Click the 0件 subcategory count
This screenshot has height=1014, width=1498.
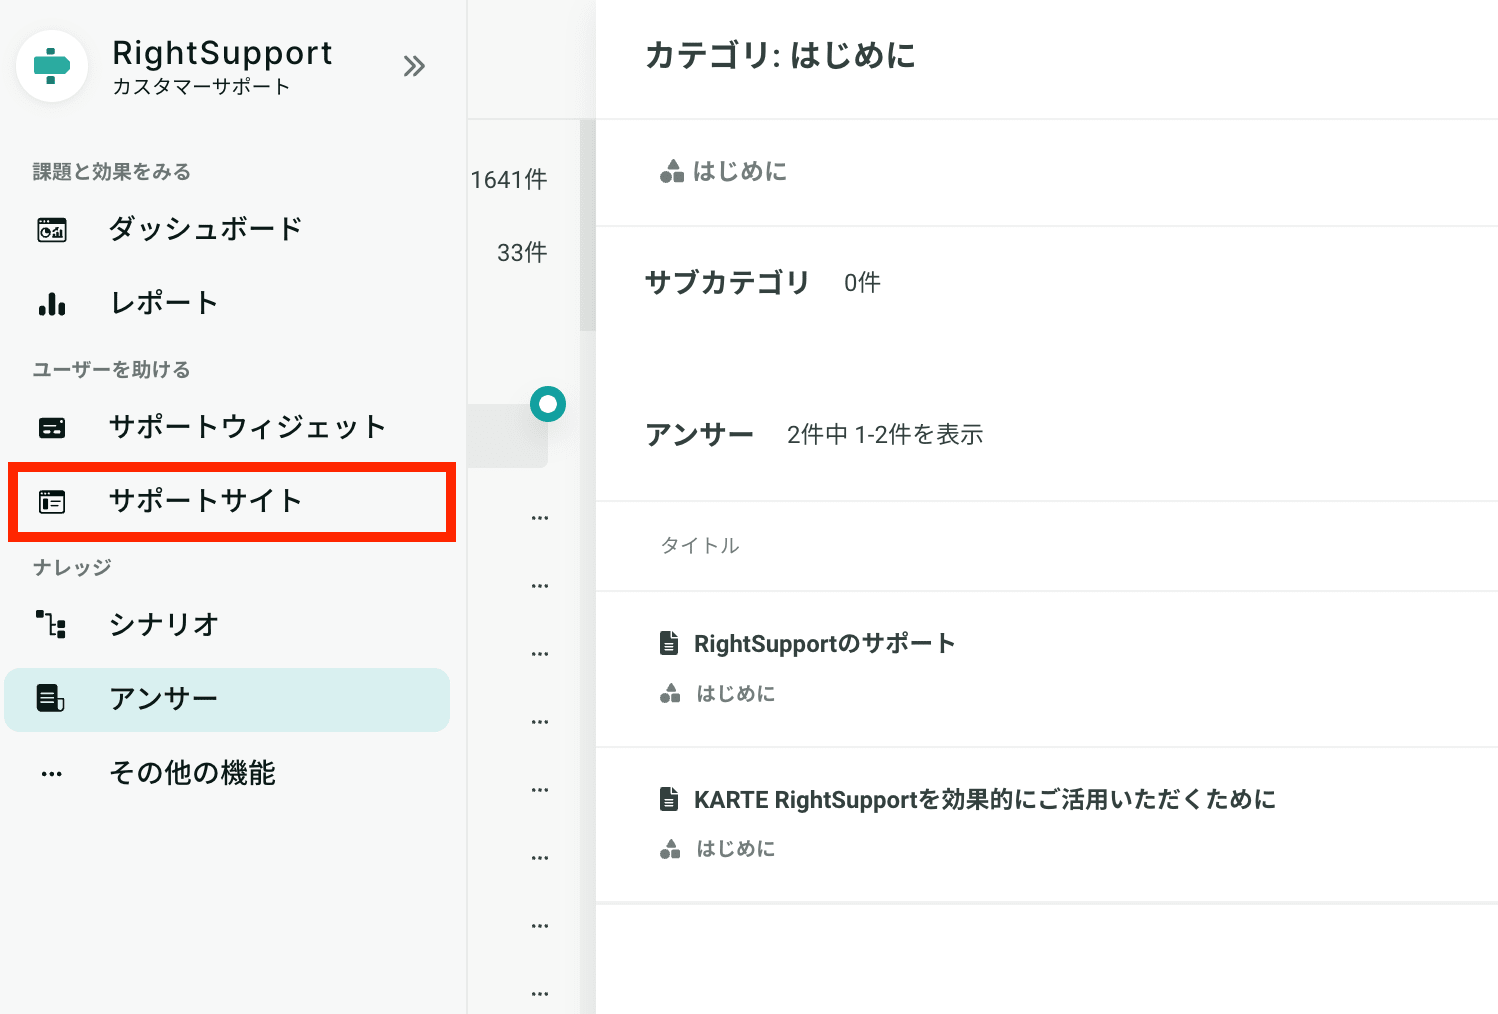click(862, 283)
